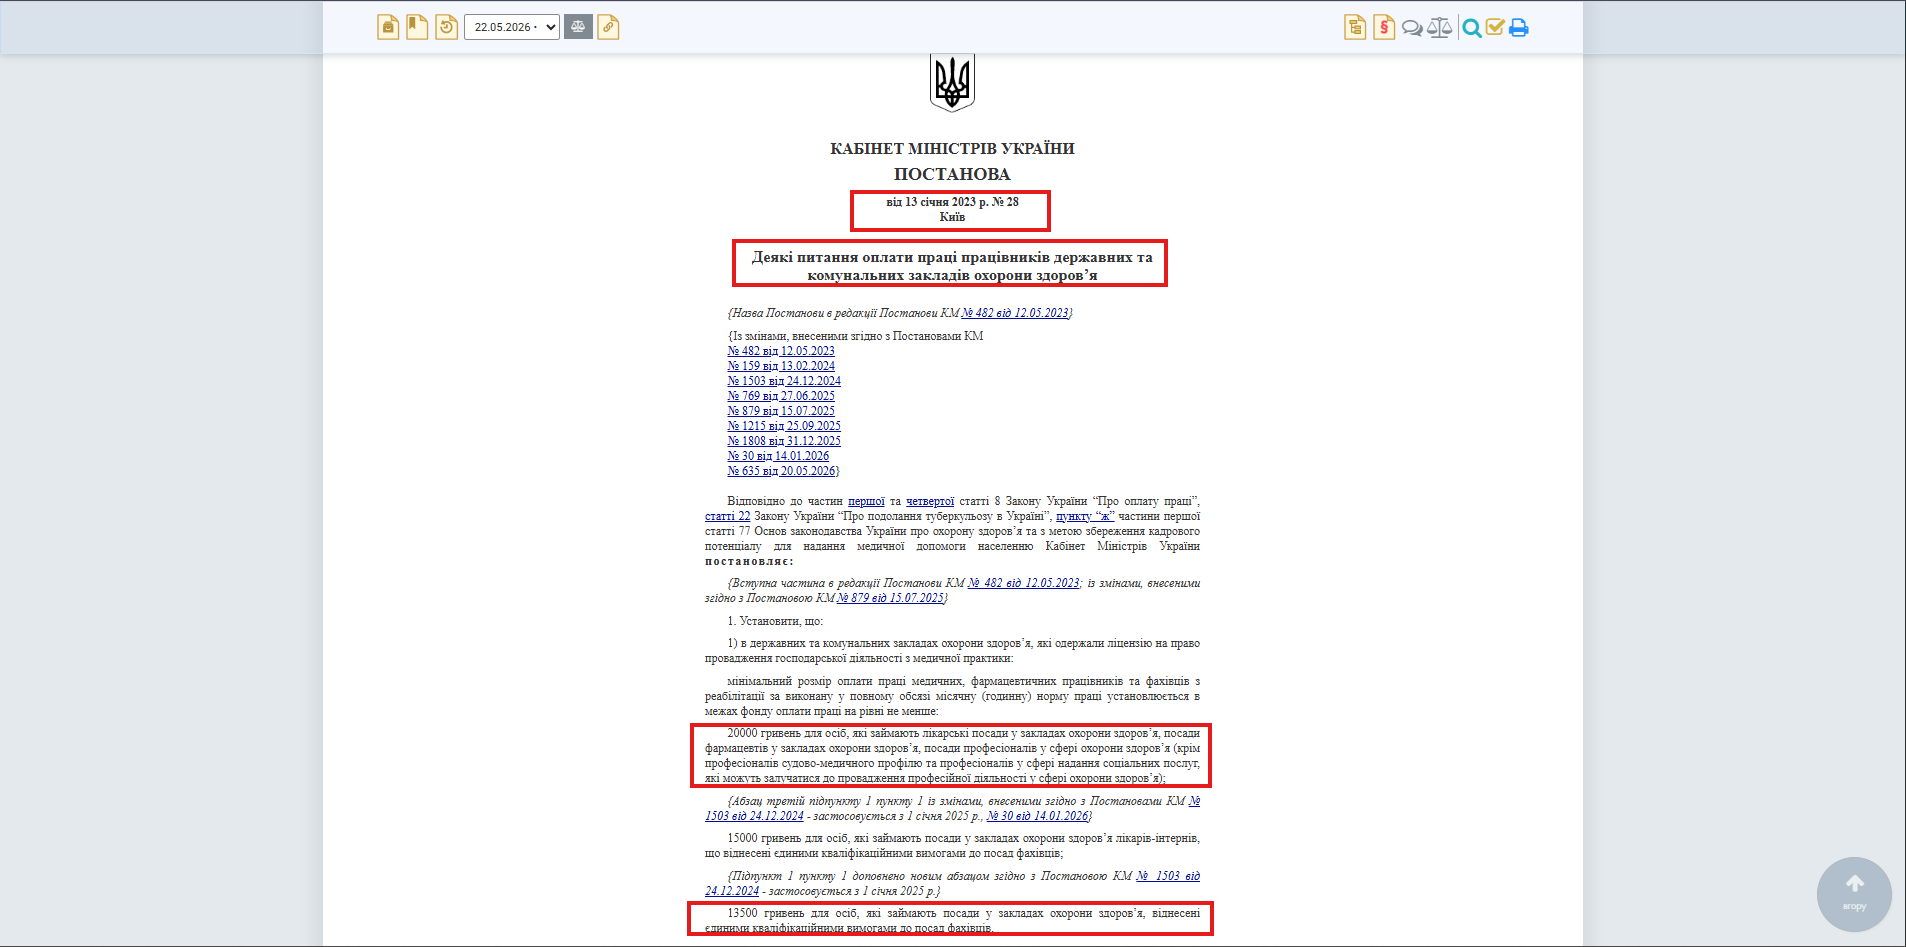Image resolution: width=1906 pixels, height=947 pixels.
Task: Click the "1. Установити, що:" line
Action: (x=775, y=621)
